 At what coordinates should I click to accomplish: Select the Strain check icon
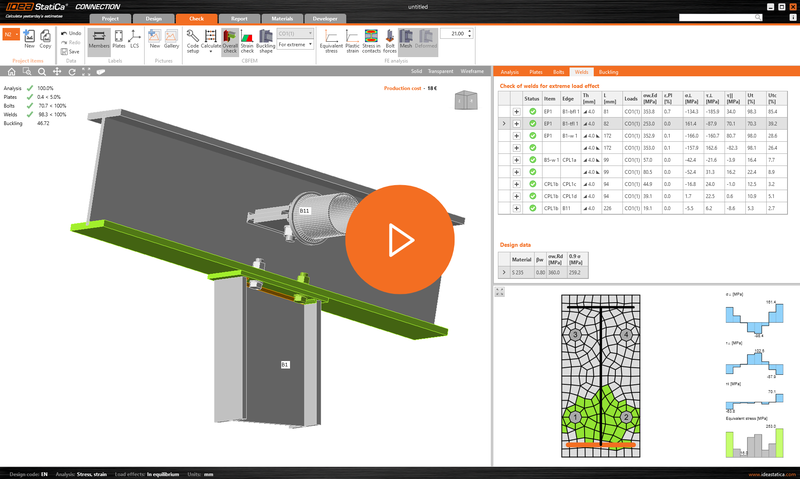pyautogui.click(x=249, y=39)
